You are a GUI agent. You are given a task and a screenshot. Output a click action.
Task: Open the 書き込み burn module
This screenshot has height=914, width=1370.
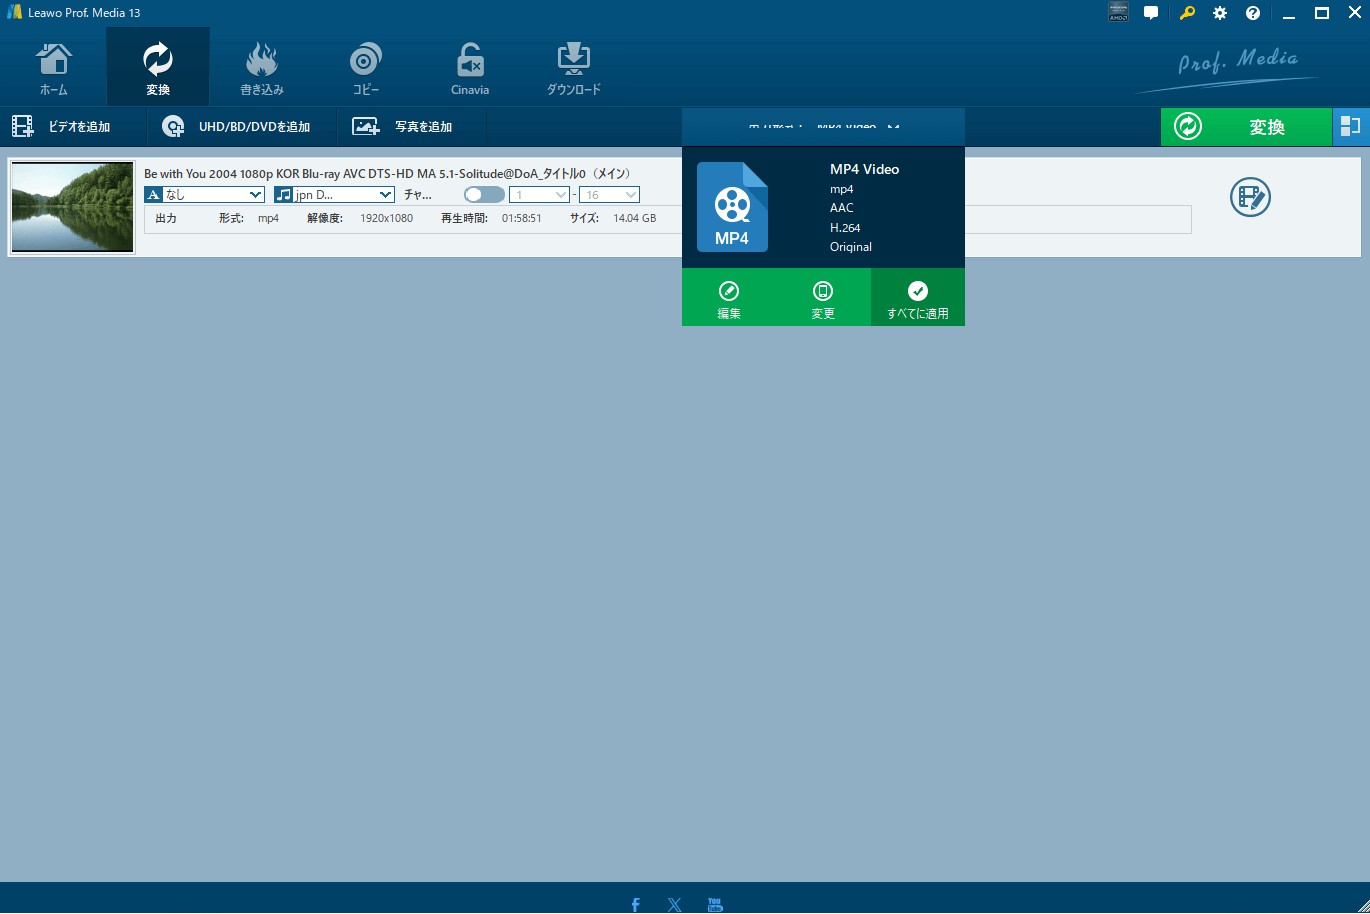(x=262, y=69)
